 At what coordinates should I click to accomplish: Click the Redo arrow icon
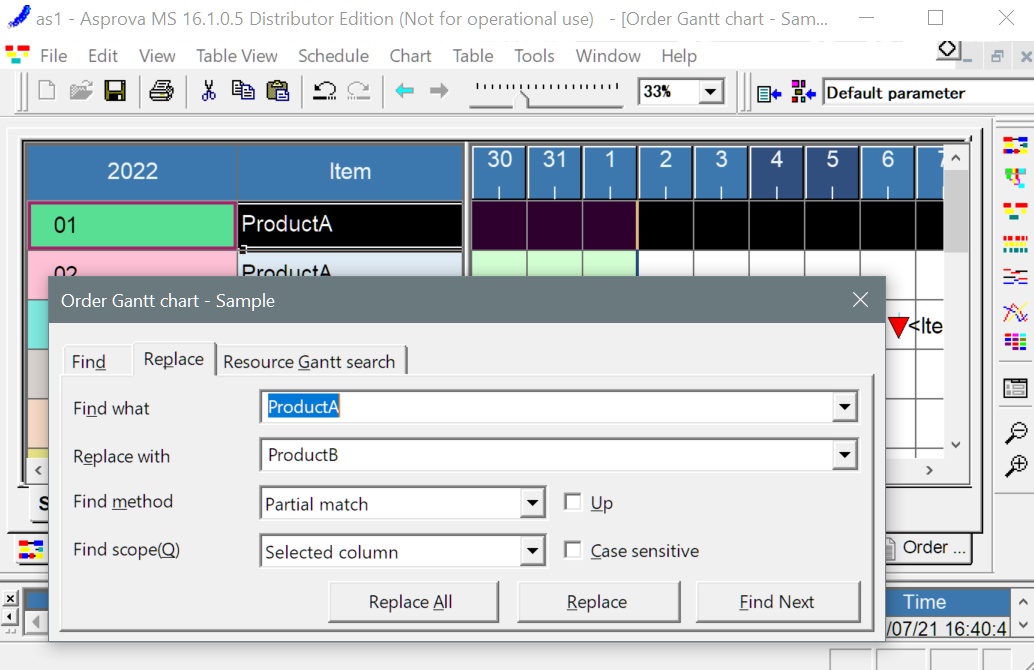[359, 90]
